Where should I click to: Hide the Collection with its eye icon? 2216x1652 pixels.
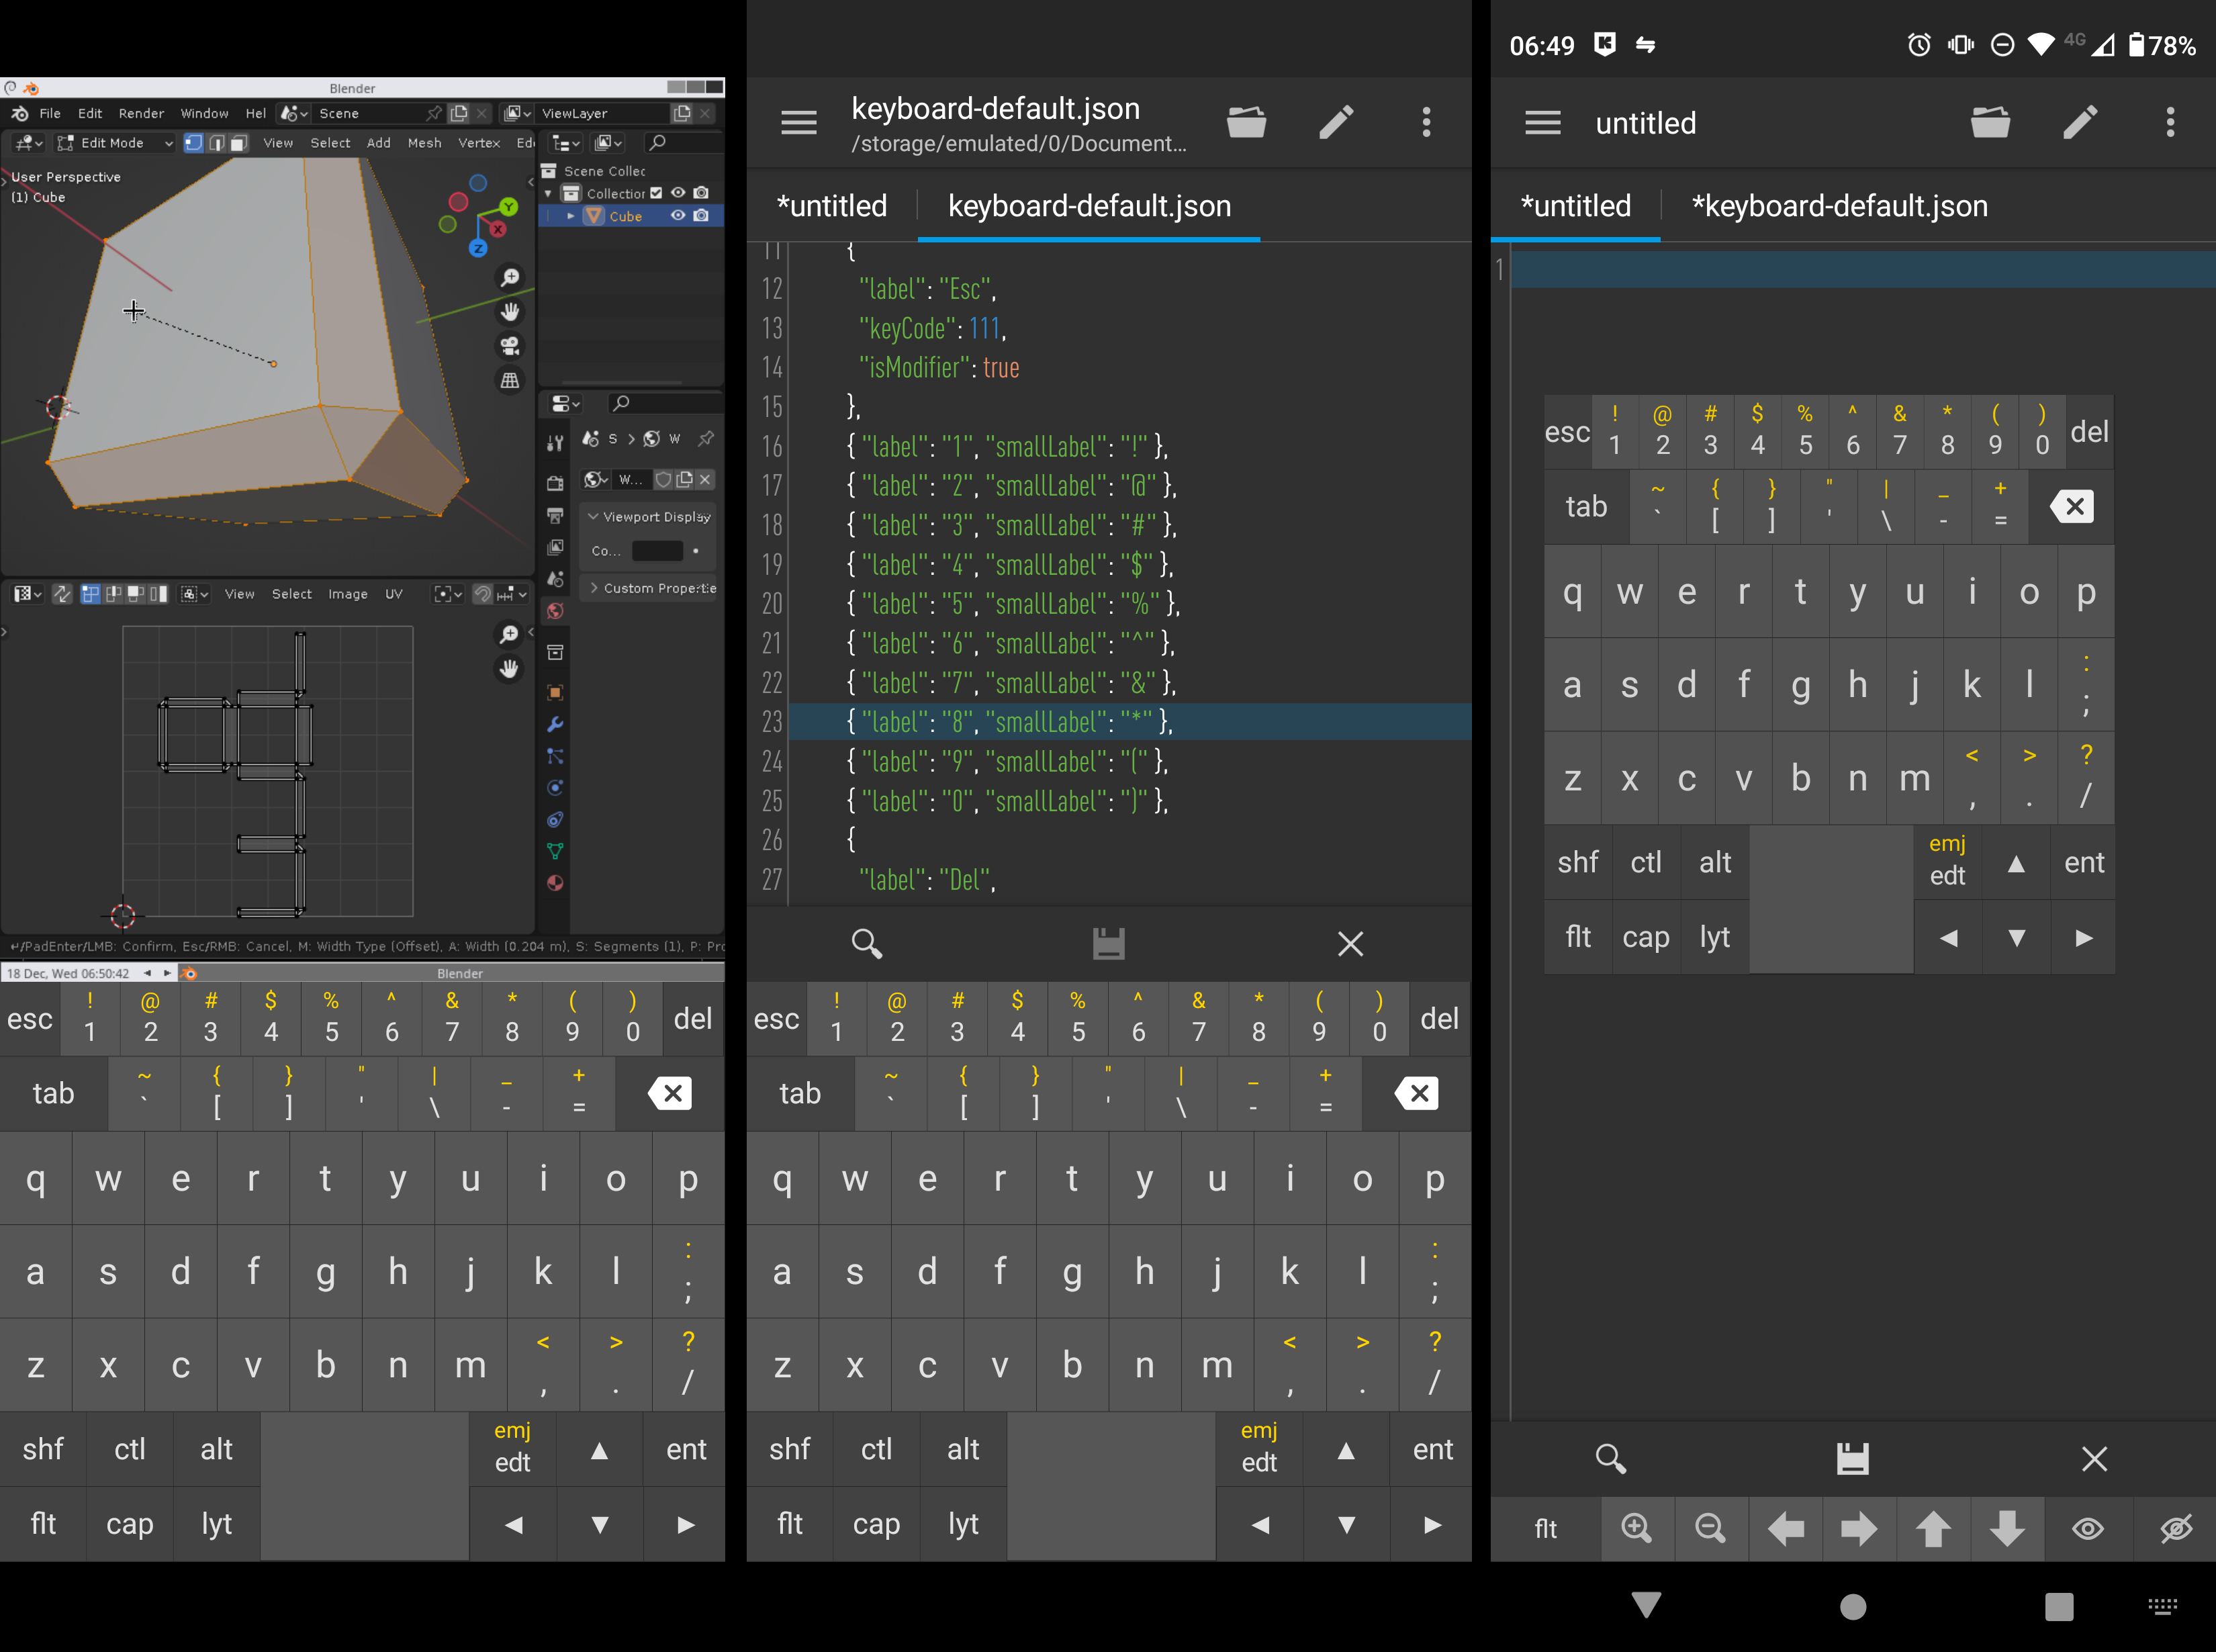tap(678, 193)
